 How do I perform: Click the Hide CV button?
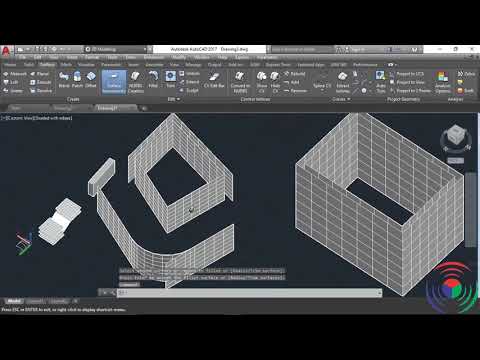(275, 82)
